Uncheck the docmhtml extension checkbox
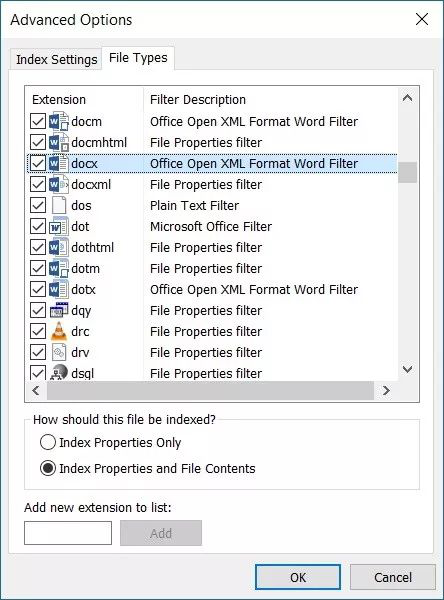The image size is (444, 600). (38, 142)
